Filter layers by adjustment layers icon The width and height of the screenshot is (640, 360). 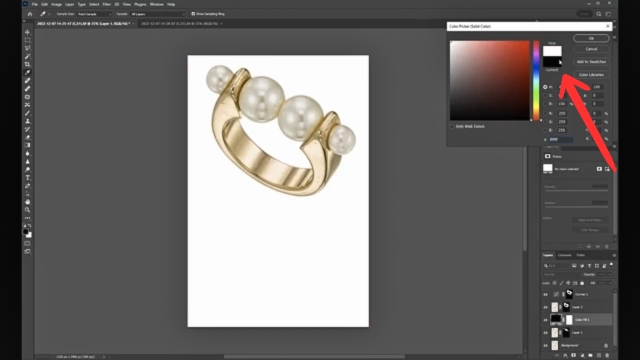pyautogui.click(x=582, y=266)
